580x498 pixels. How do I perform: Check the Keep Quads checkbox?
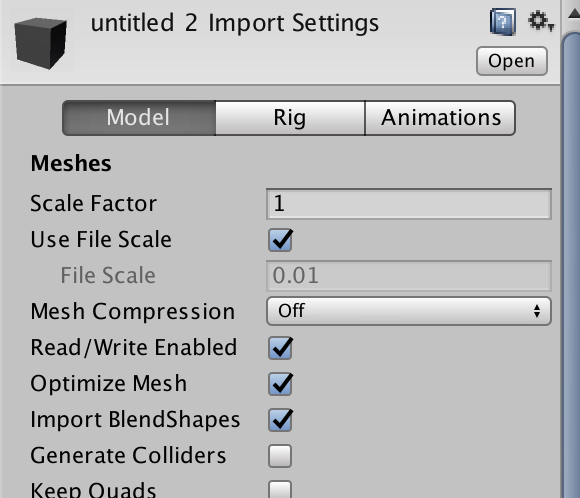(280, 490)
